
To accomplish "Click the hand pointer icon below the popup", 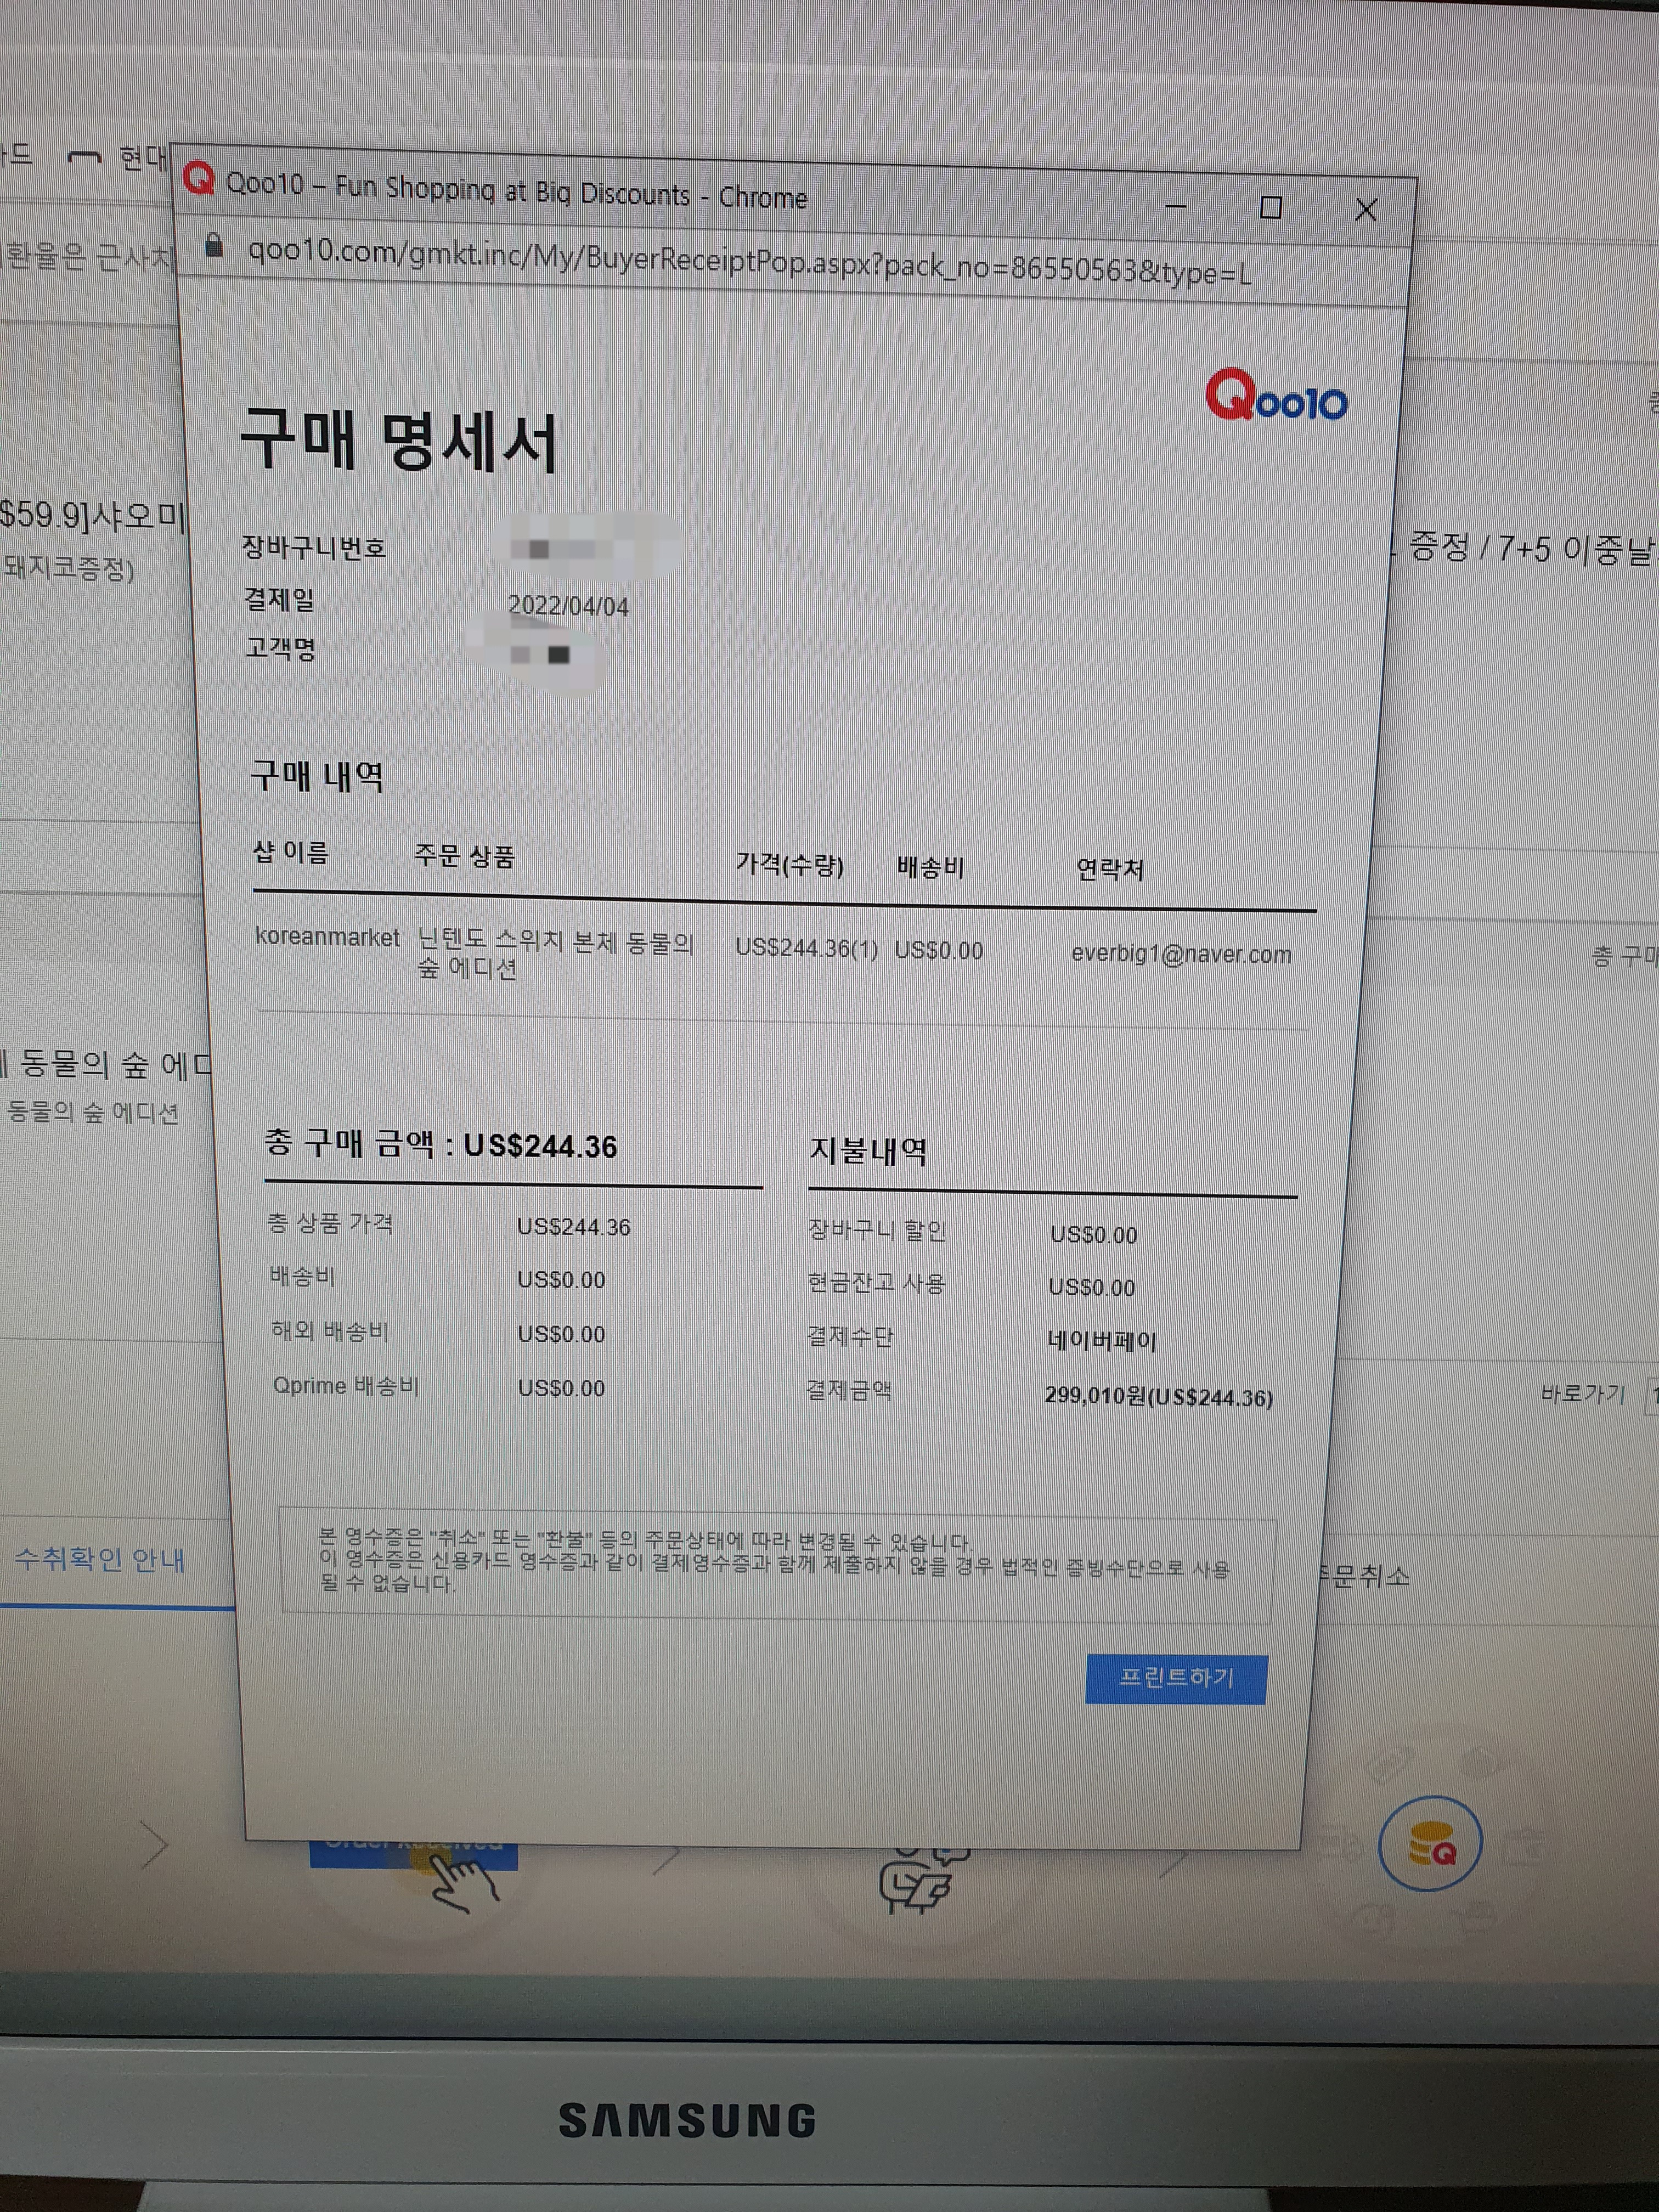I will [462, 1881].
